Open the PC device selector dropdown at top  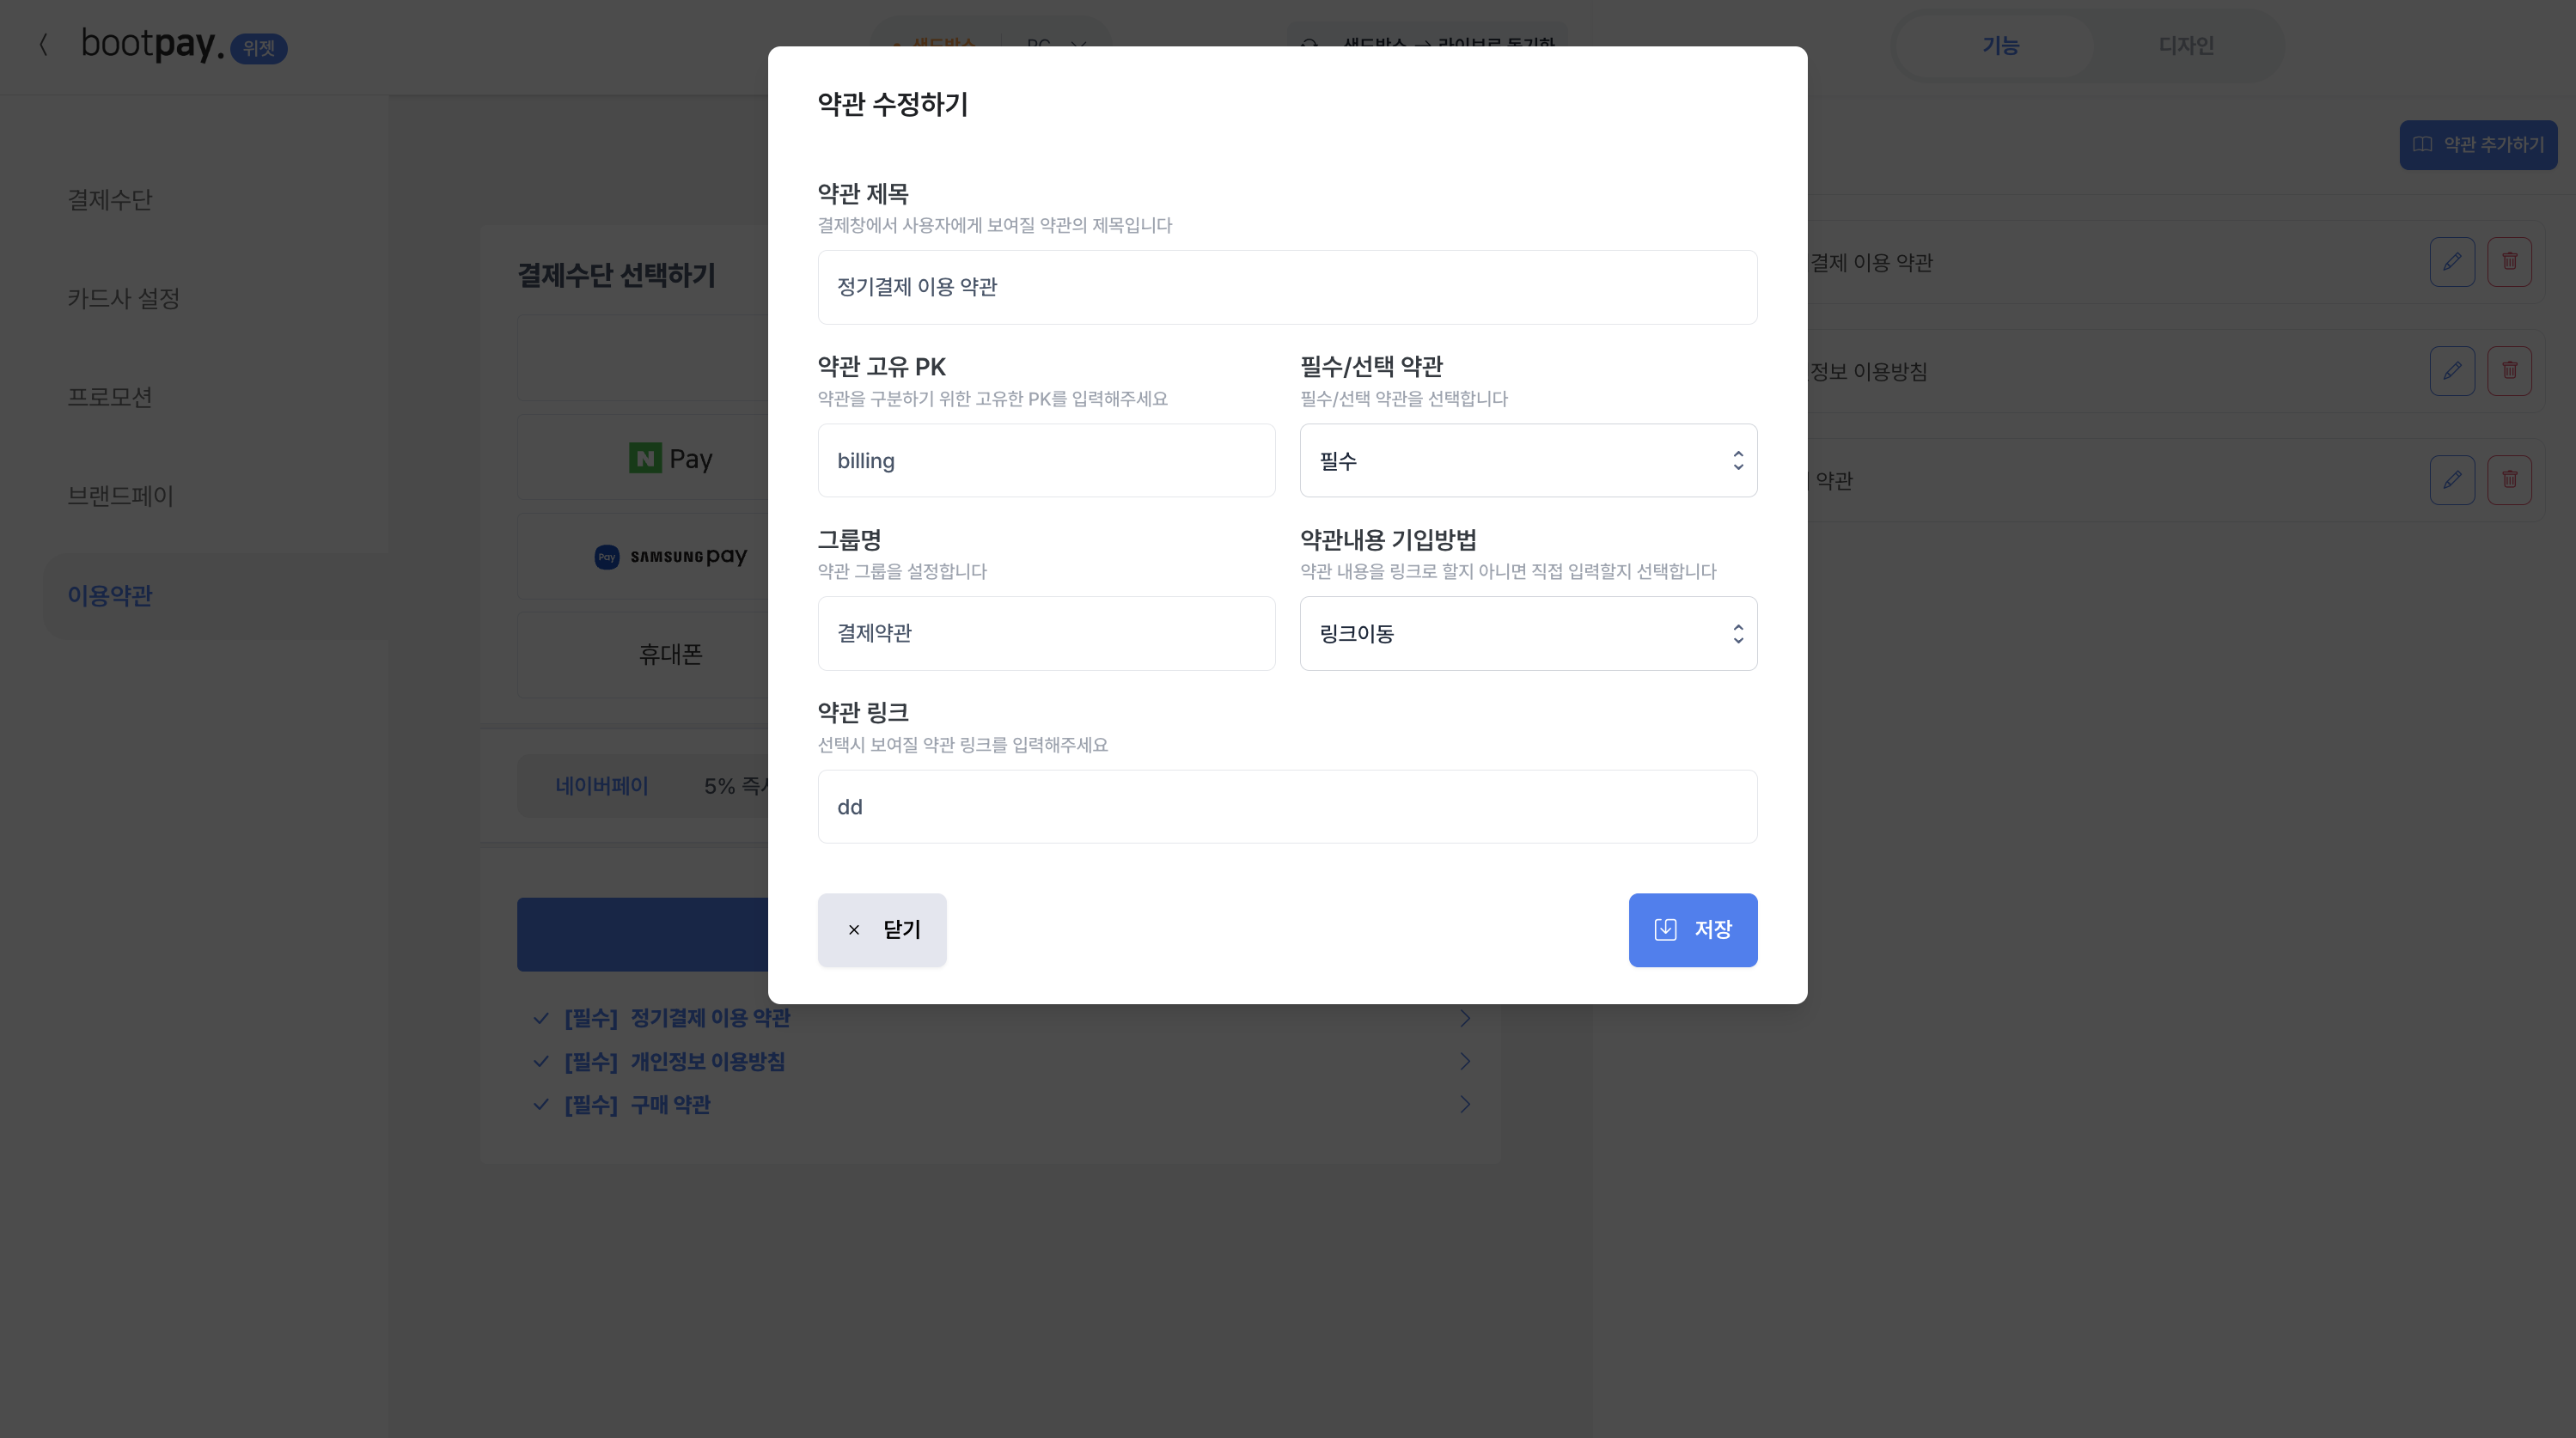click(x=1053, y=45)
